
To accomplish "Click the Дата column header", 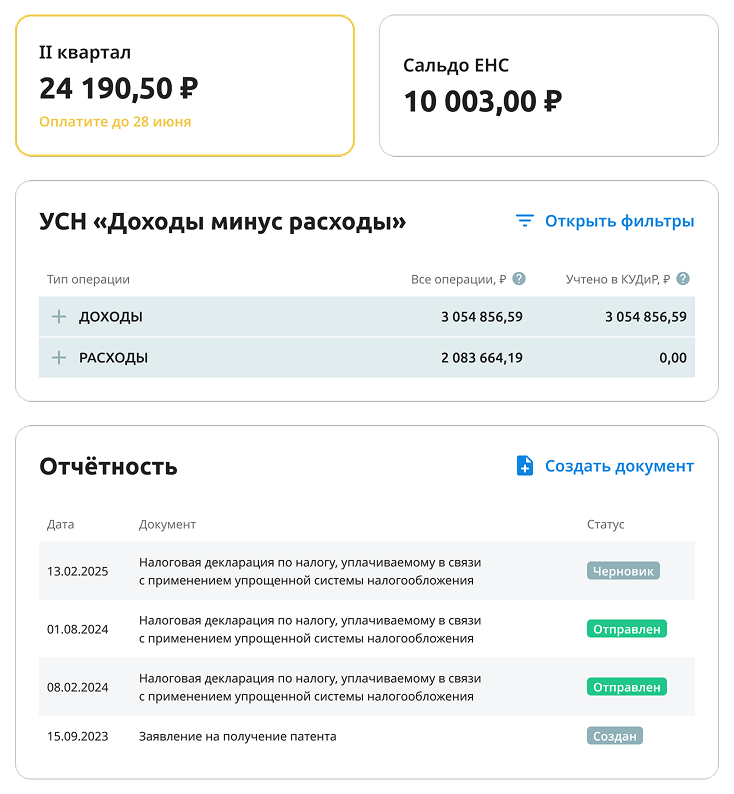I will point(60,524).
